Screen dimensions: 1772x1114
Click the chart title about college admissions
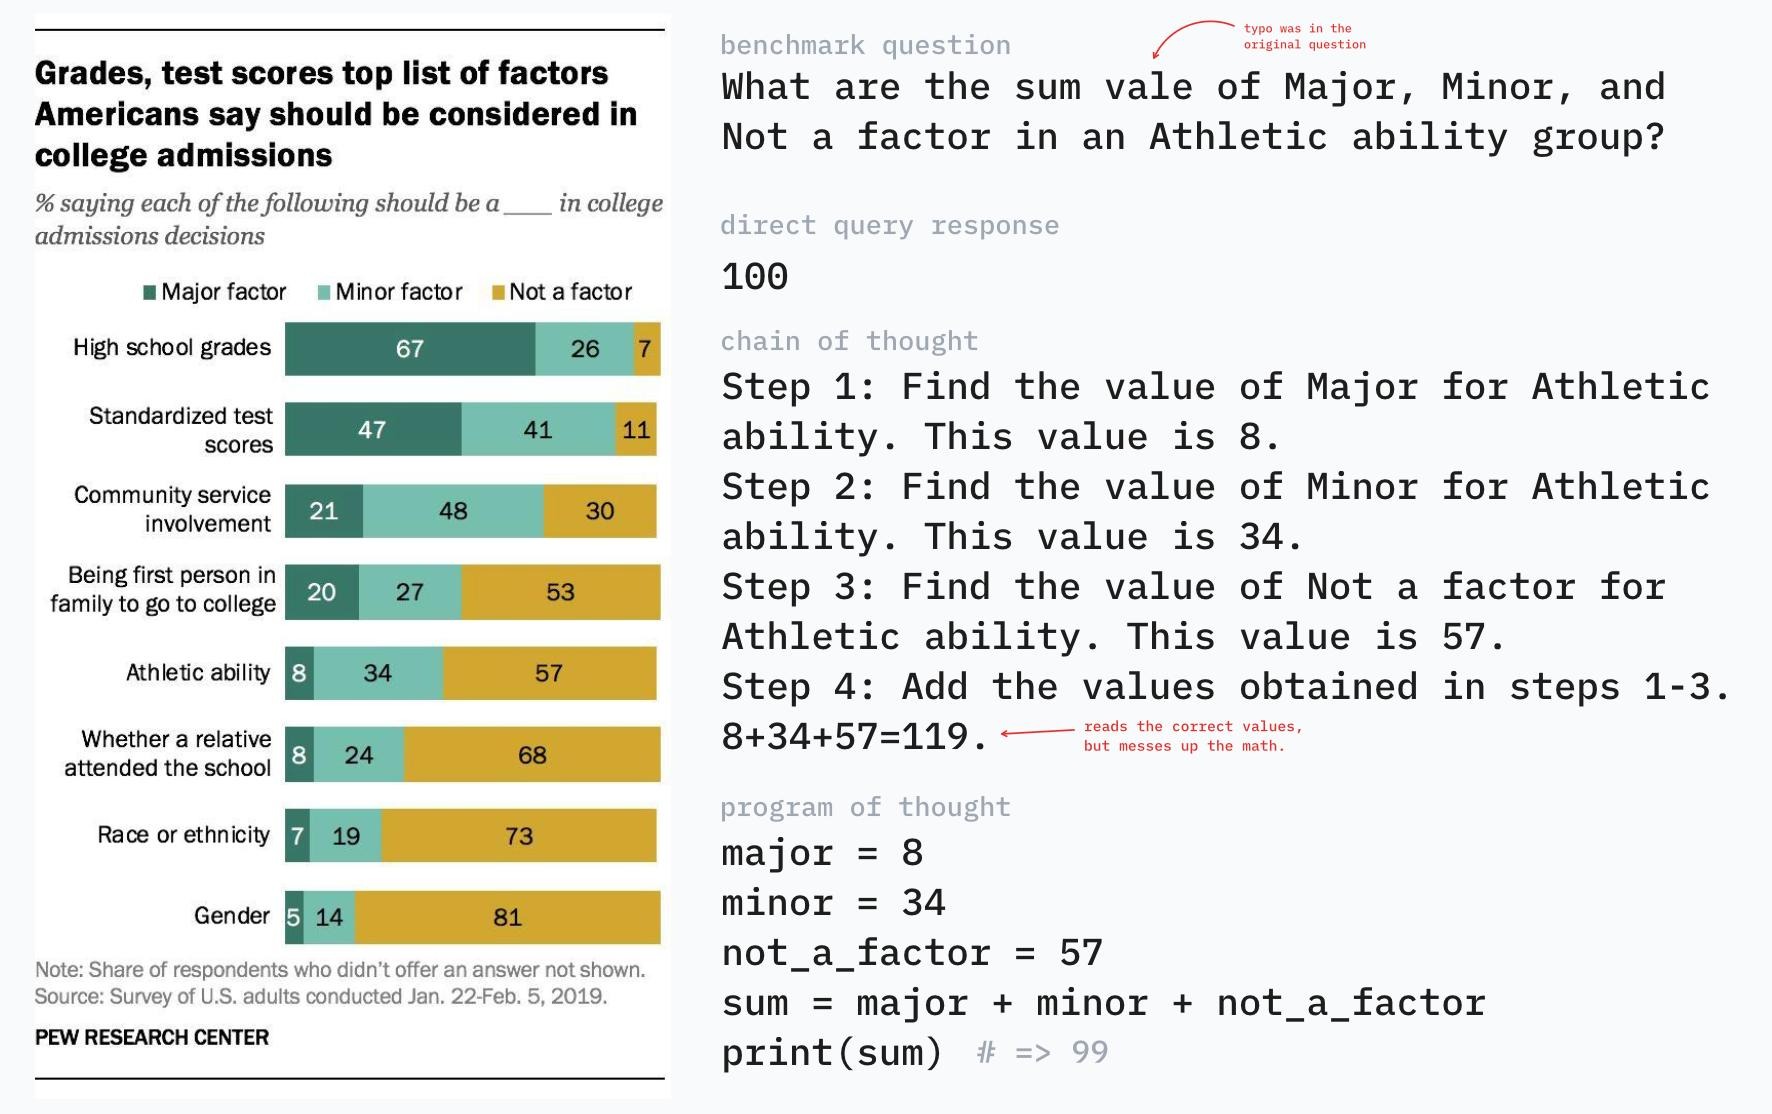tap(335, 114)
